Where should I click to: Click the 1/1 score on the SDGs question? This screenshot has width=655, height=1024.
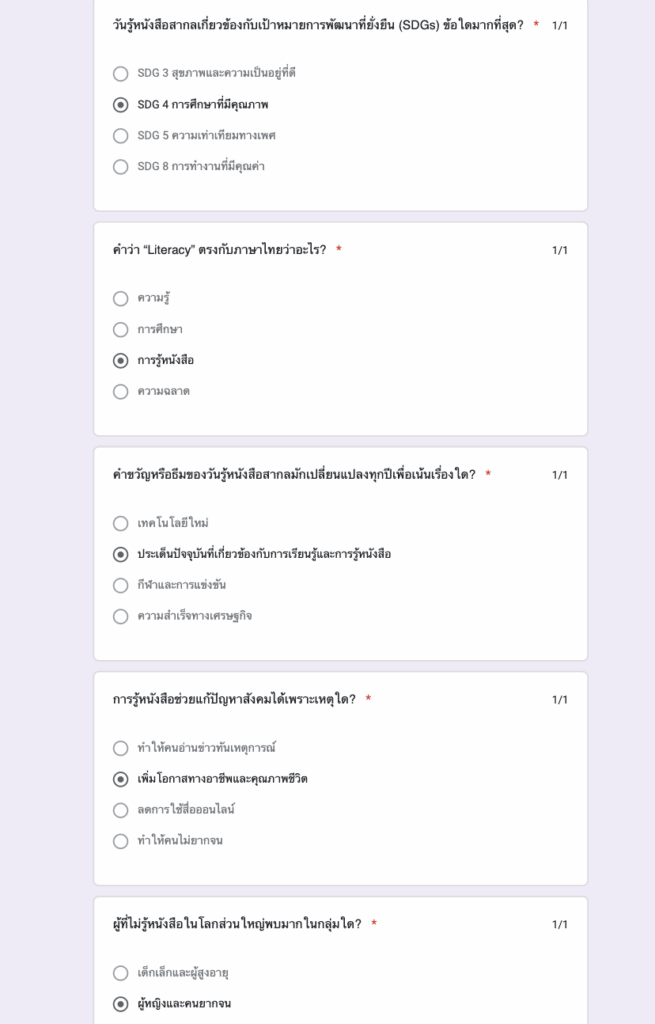[x=560, y=25]
